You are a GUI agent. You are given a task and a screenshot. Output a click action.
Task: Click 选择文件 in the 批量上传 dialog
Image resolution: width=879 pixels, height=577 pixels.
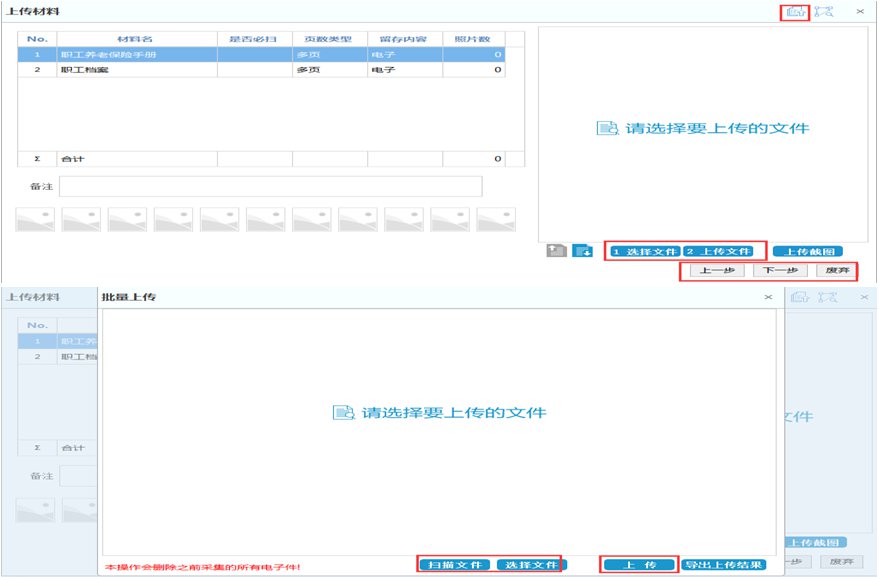531,565
